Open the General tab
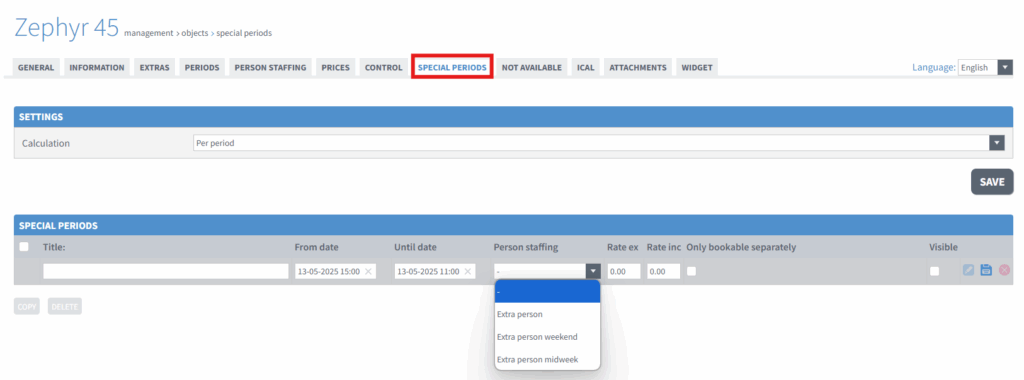The width and height of the screenshot is (1024, 380). pos(36,67)
